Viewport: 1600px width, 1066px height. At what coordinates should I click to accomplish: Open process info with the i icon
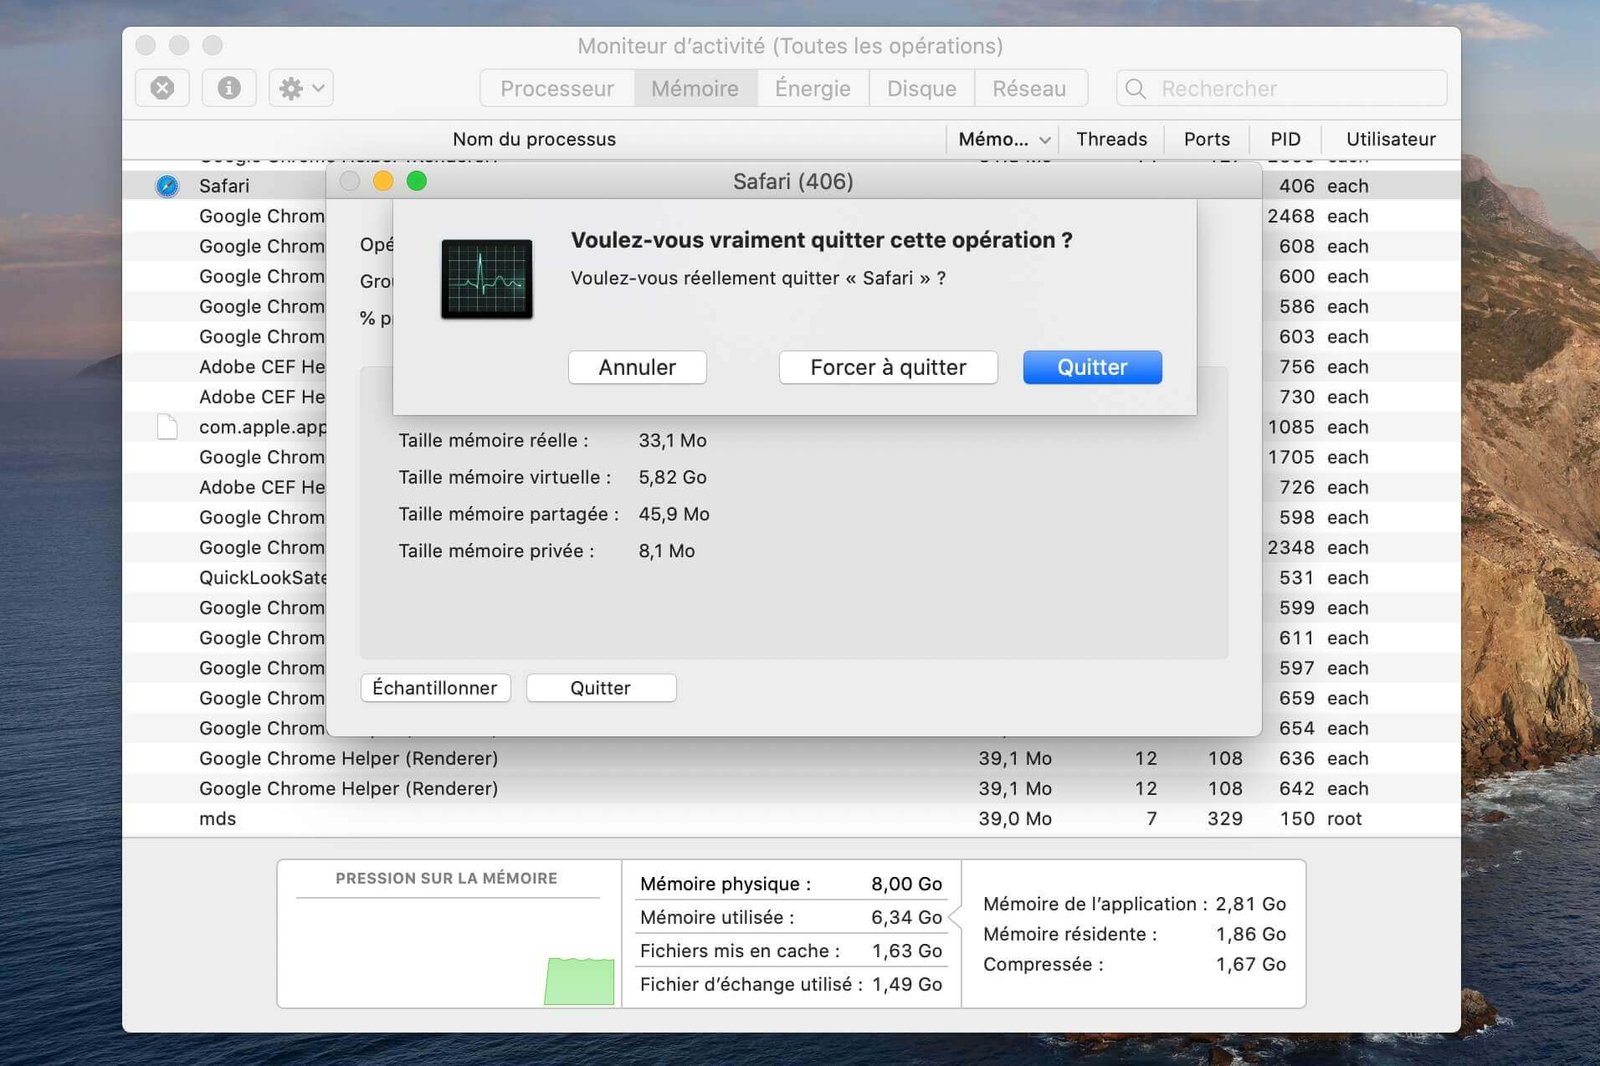click(x=229, y=88)
